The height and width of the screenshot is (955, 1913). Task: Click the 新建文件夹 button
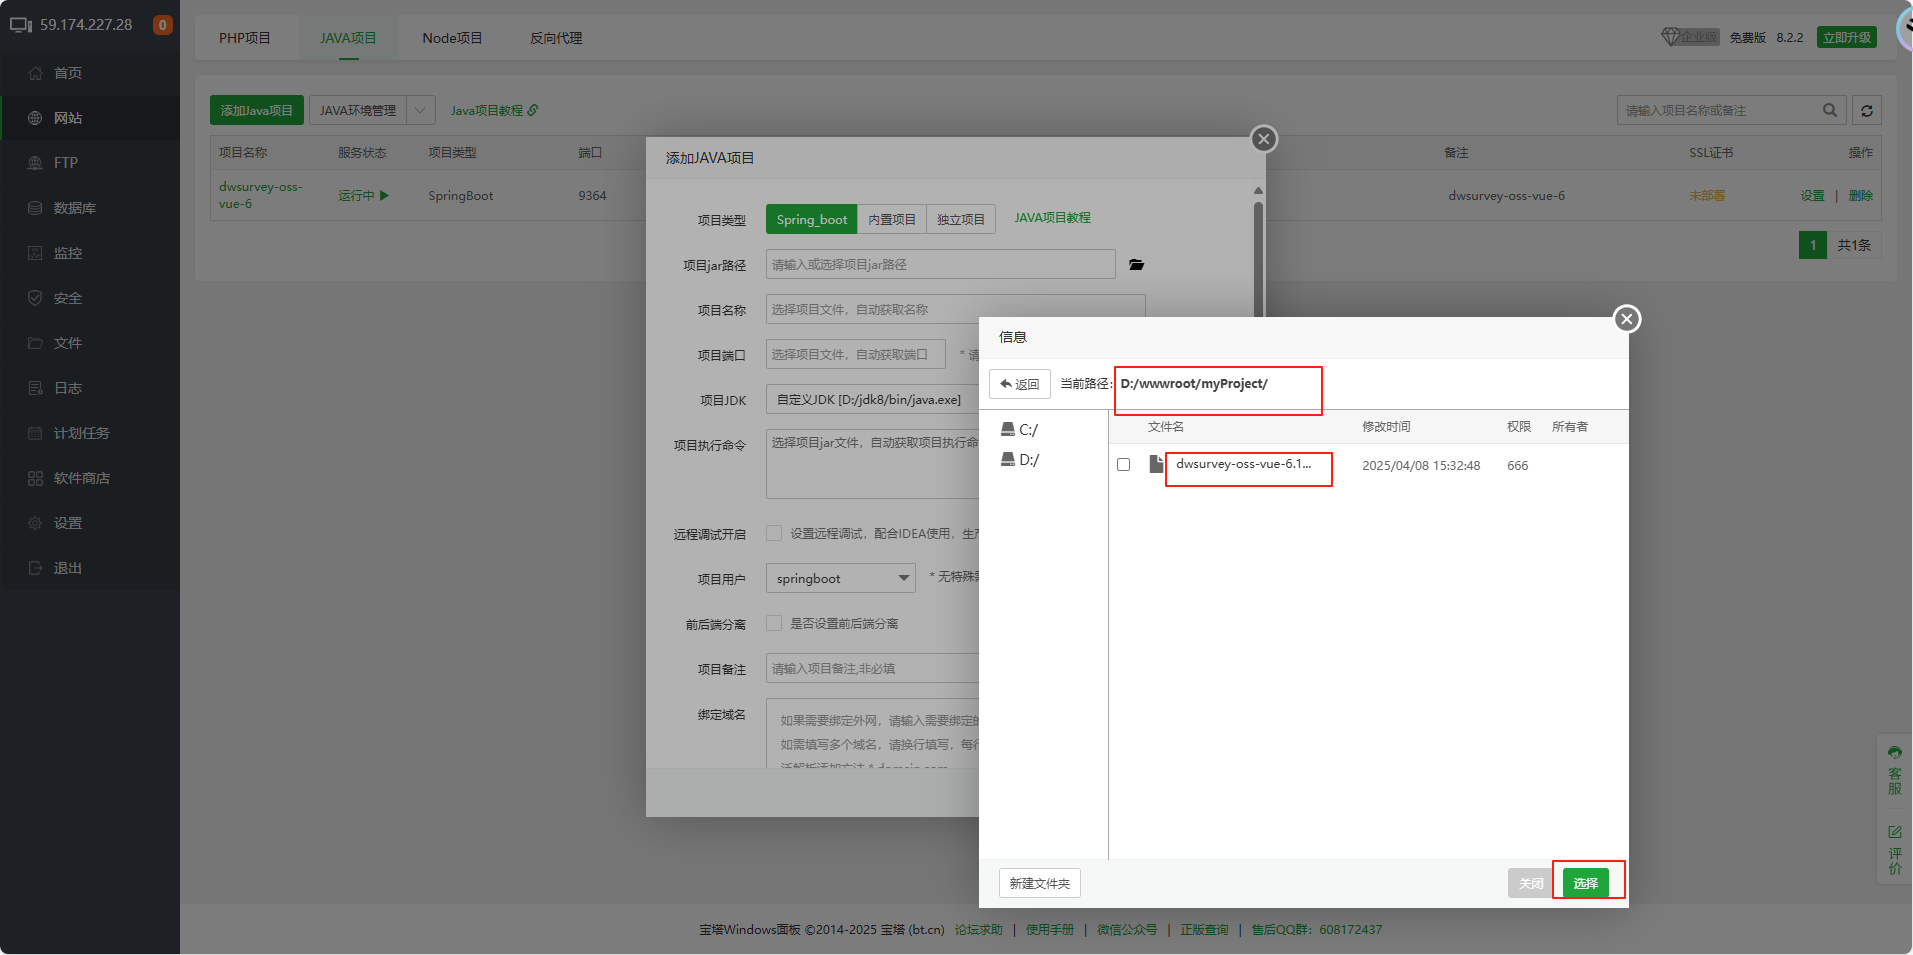(x=1039, y=883)
